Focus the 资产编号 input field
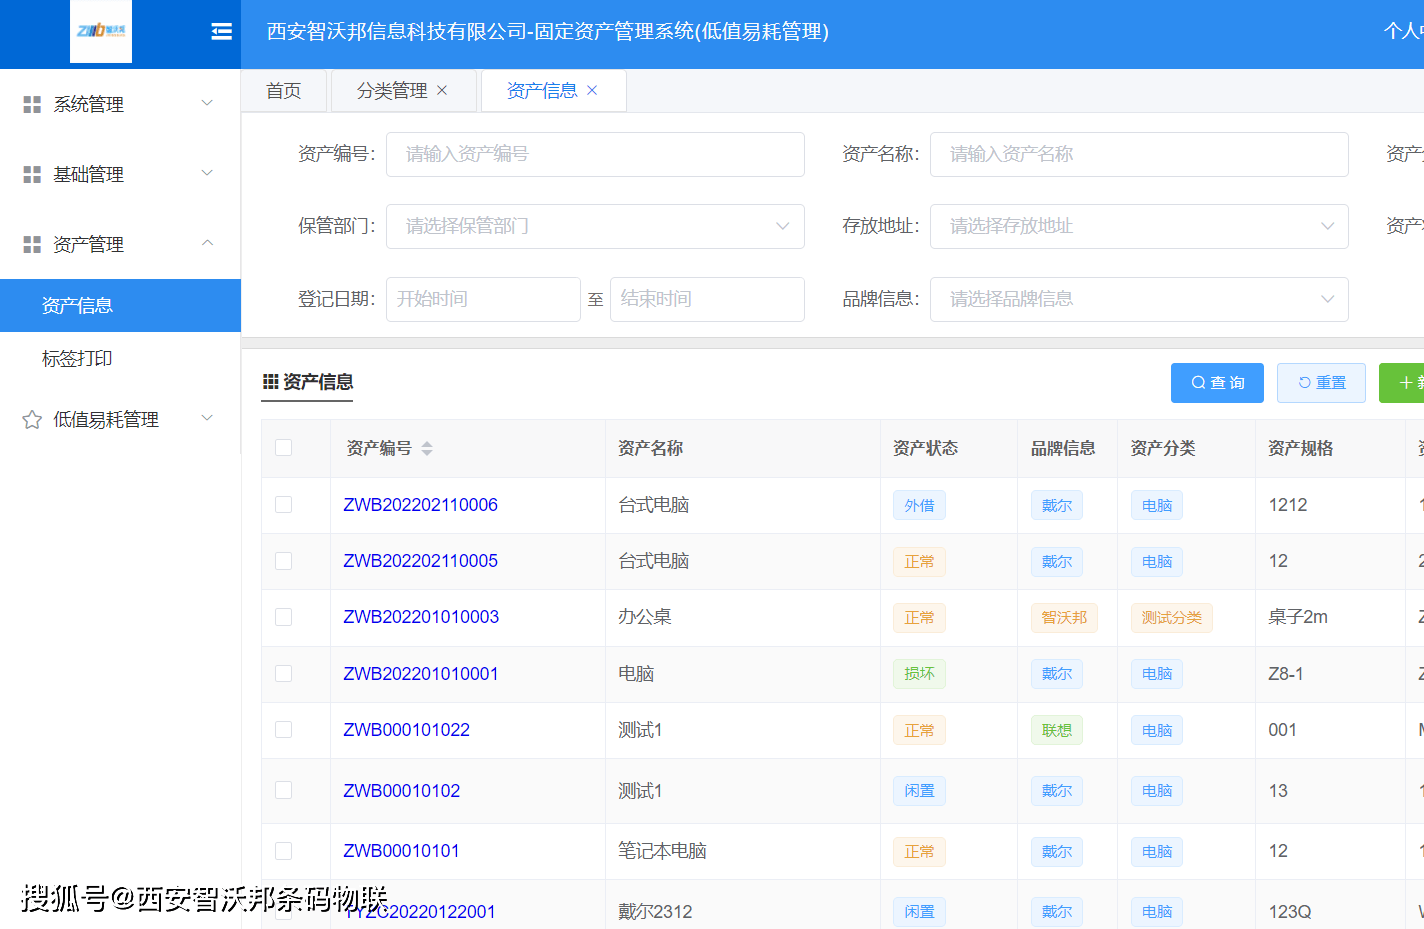The image size is (1424, 929). click(595, 154)
